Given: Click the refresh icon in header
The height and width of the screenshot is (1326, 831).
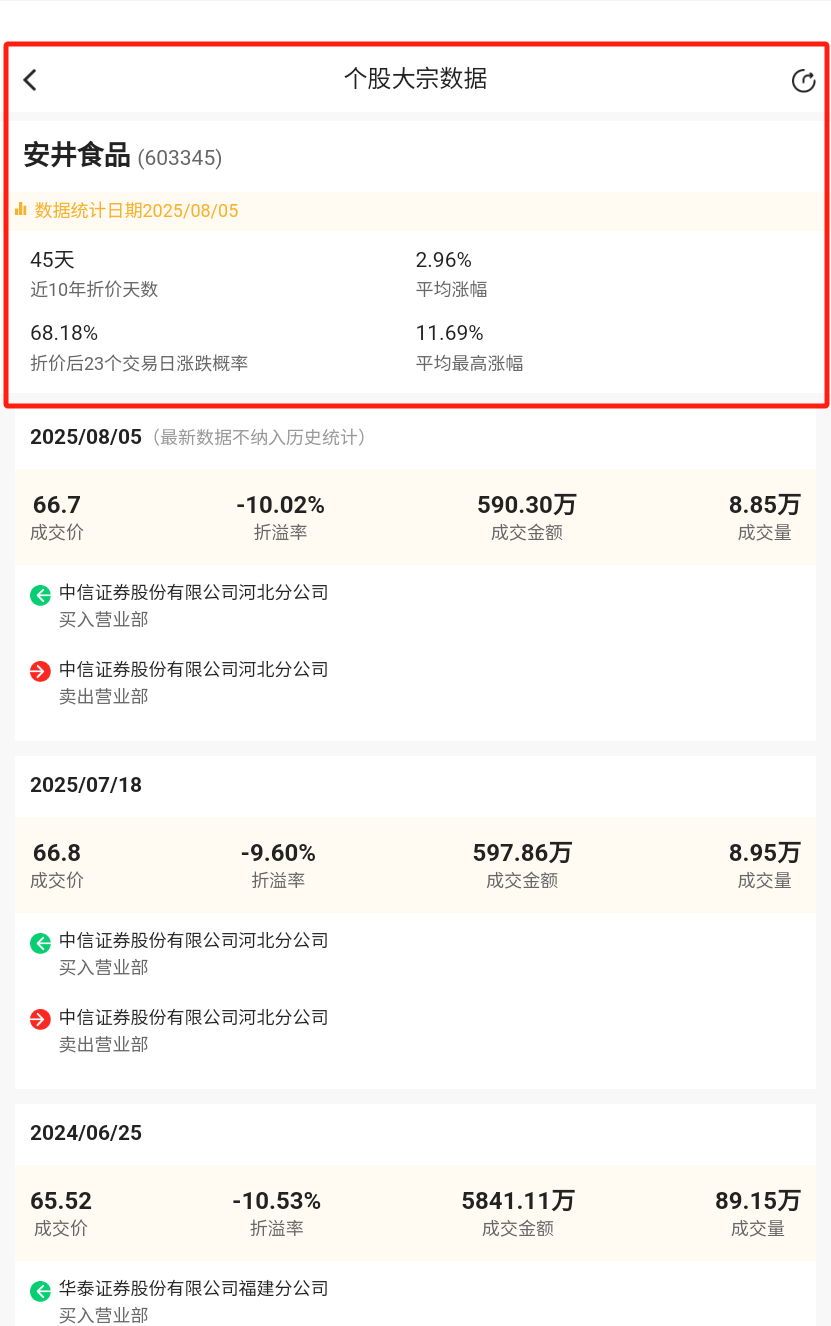Looking at the screenshot, I should click(x=803, y=81).
